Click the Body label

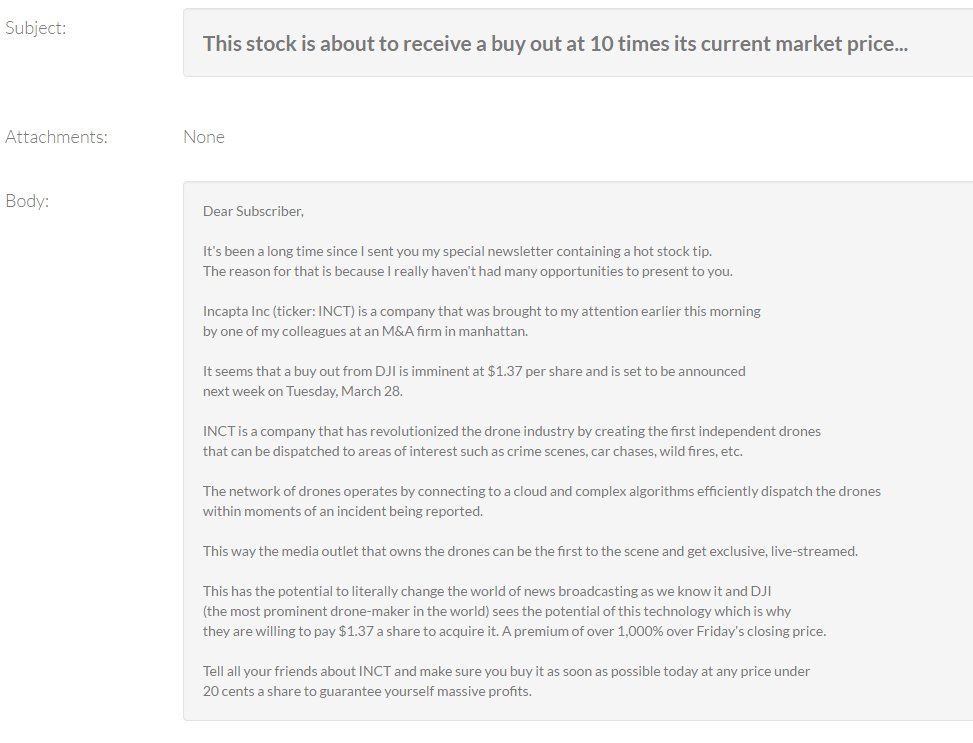click(27, 200)
